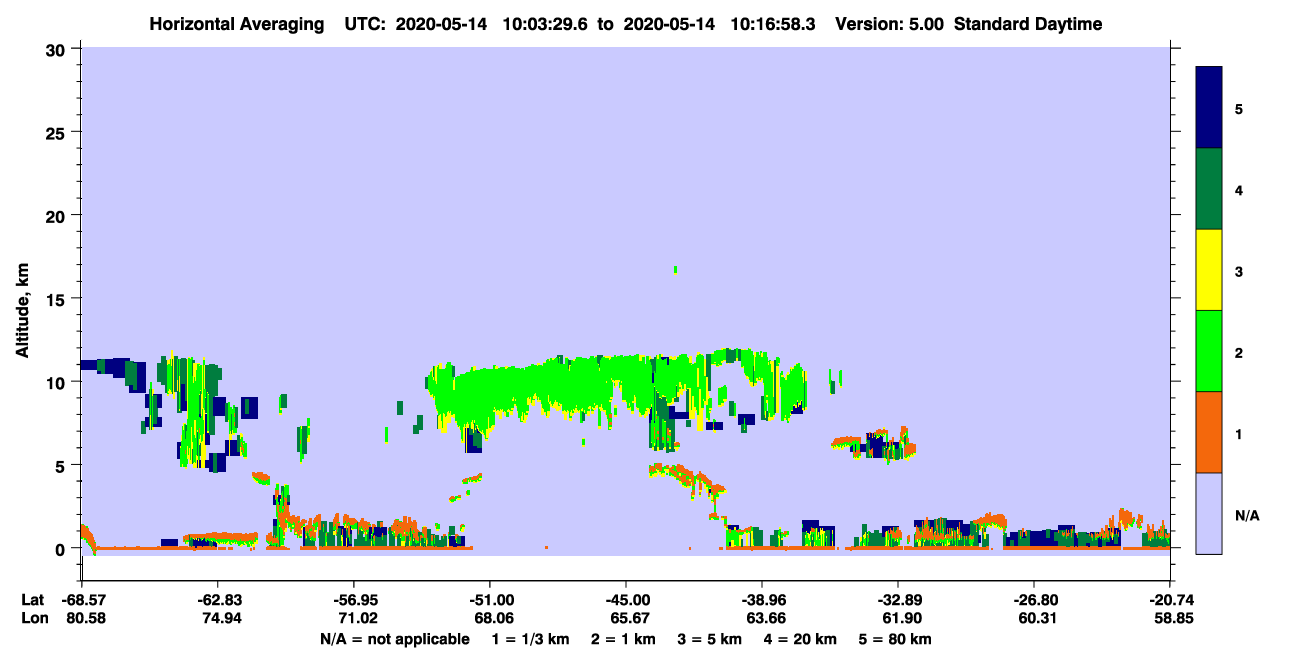Click the dark blue colorbar segment labeled 5
This screenshot has width=1300, height=667.
click(x=1209, y=108)
